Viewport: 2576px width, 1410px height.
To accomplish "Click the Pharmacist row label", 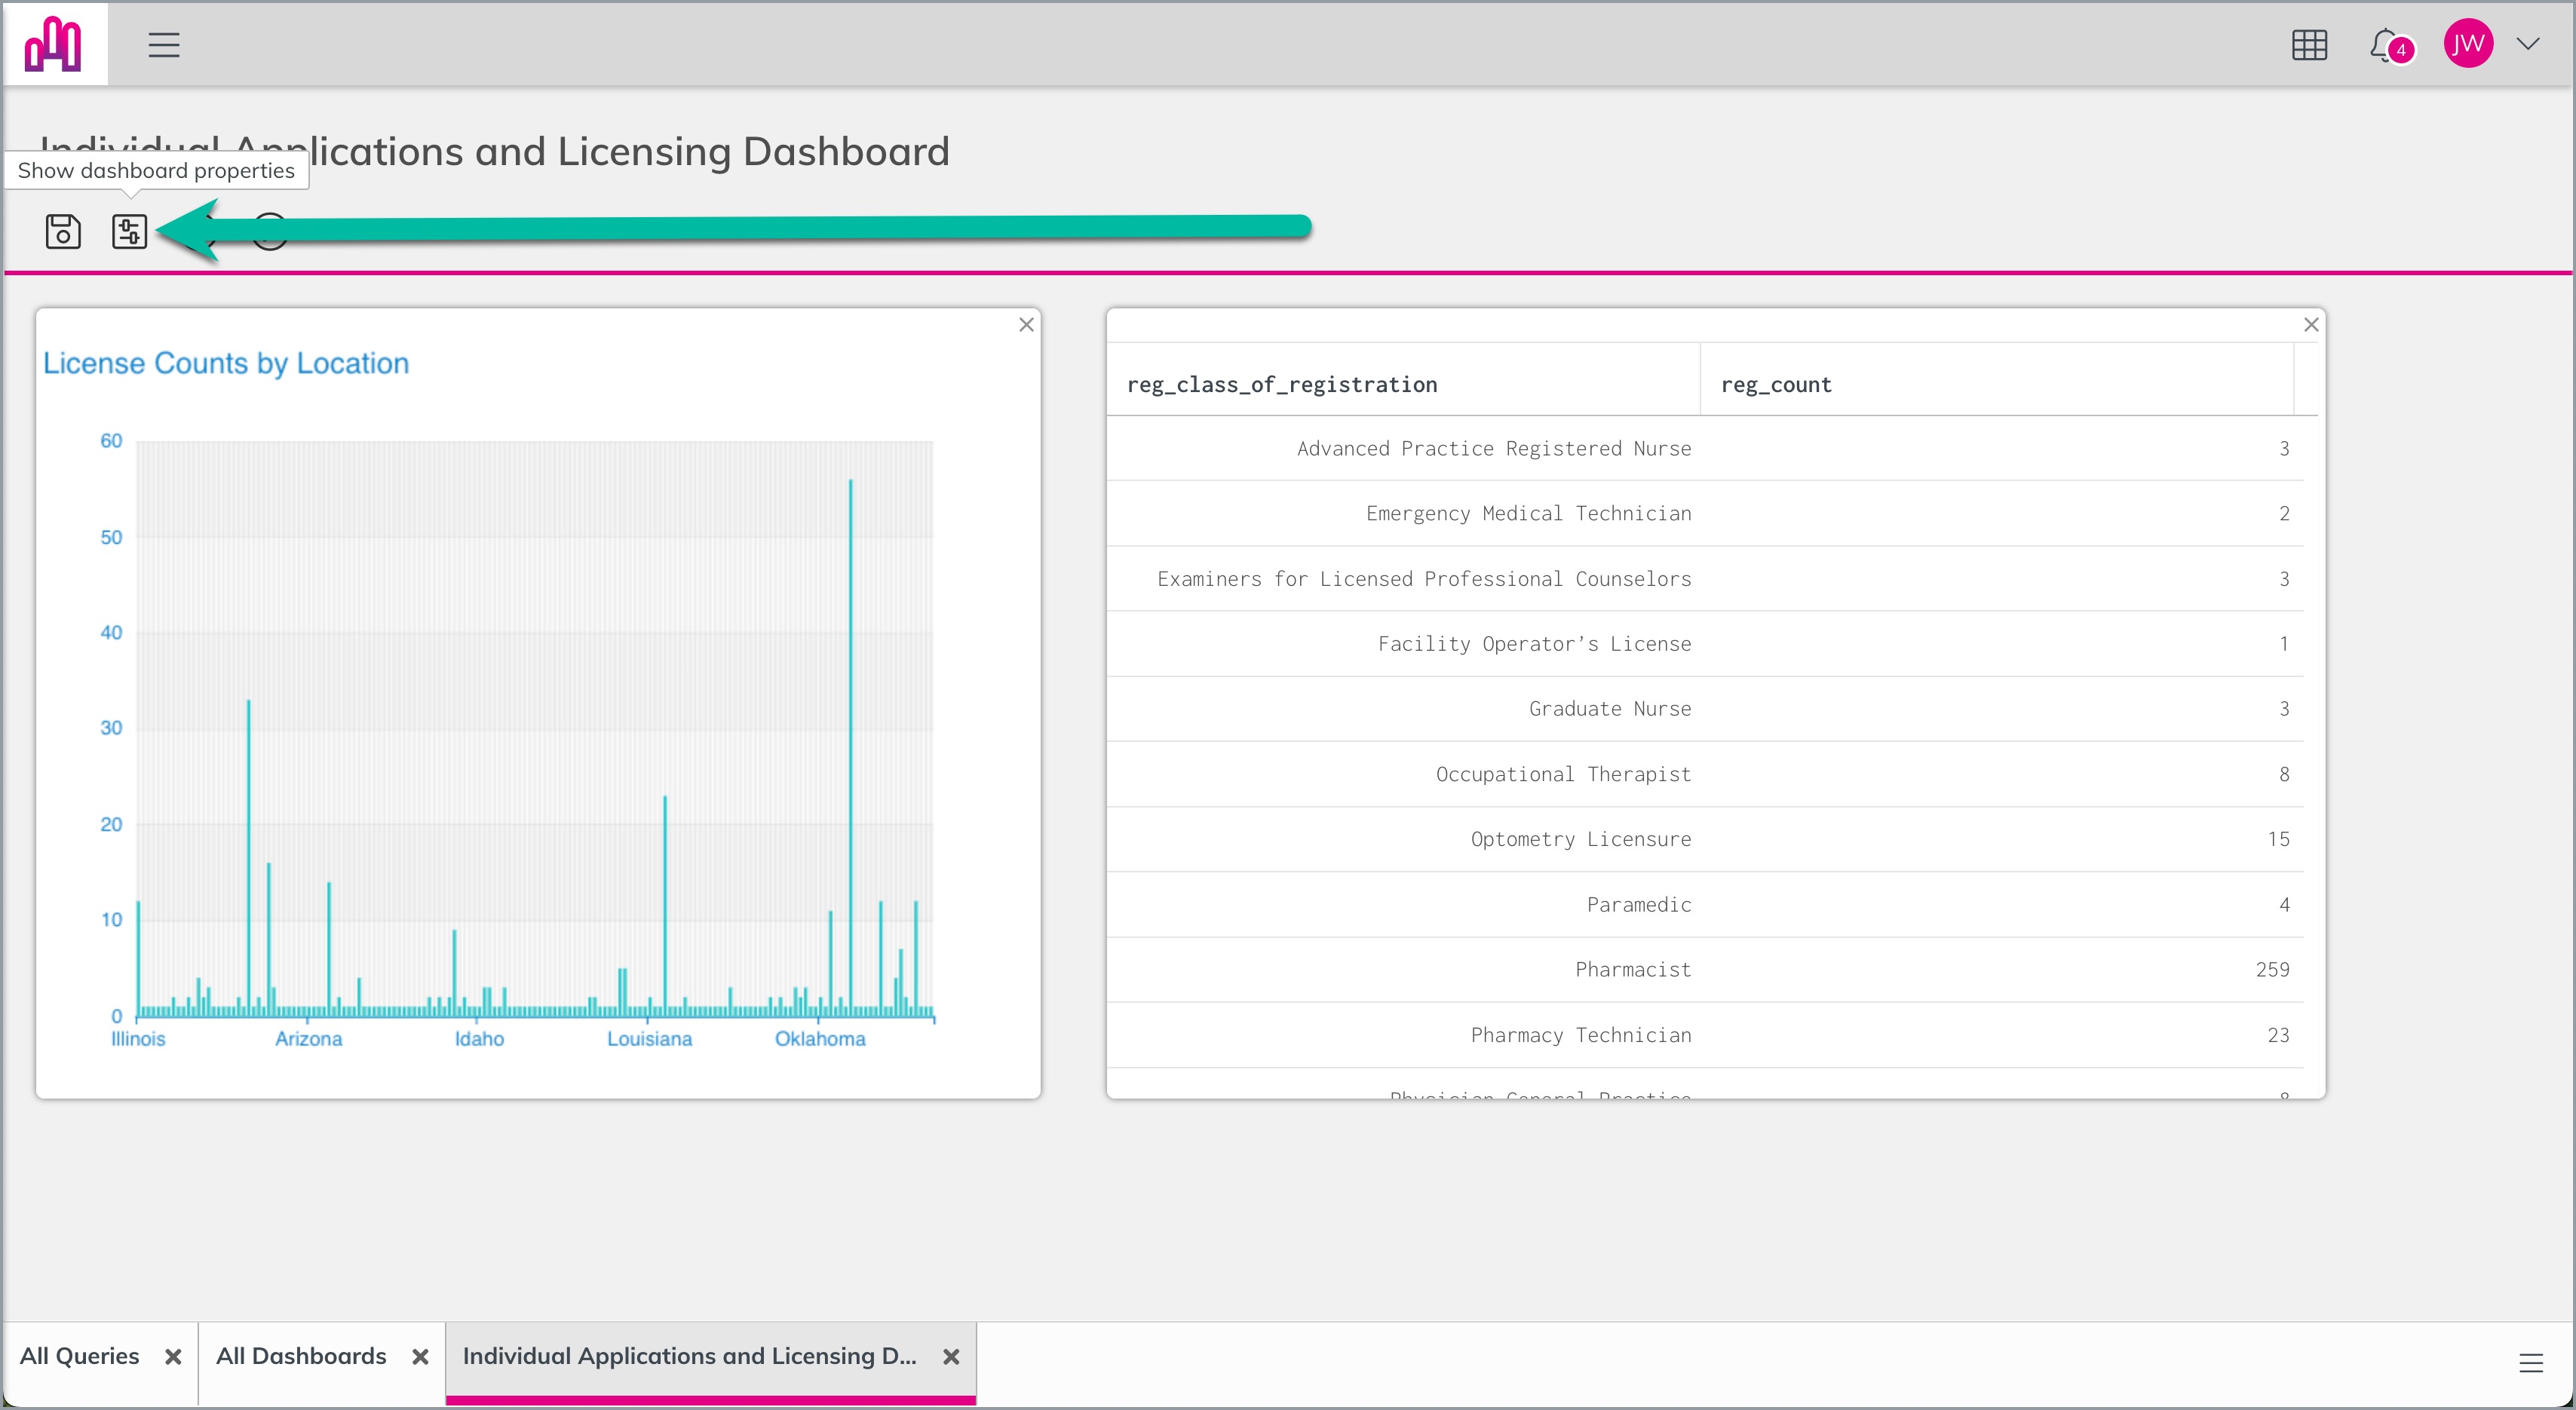I will [x=1633, y=970].
